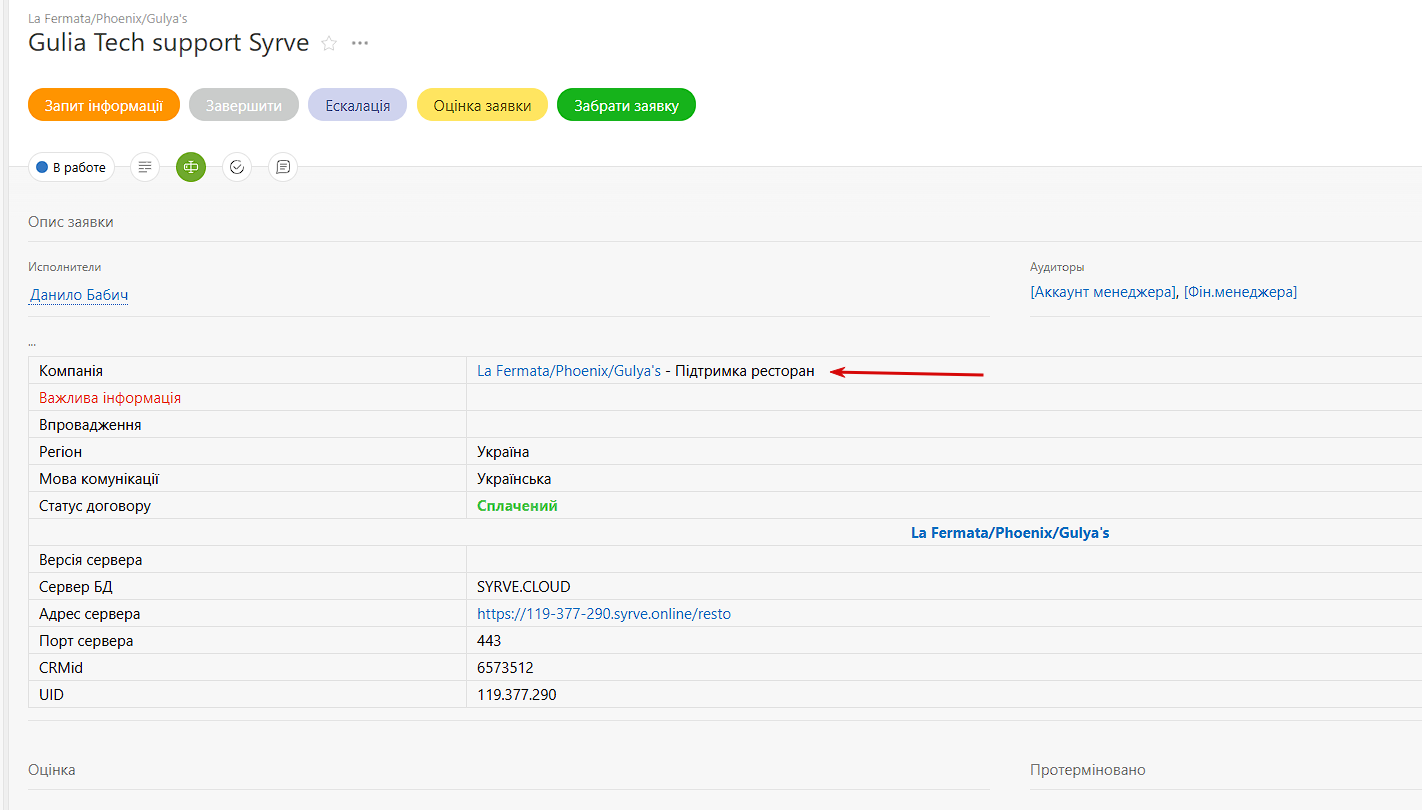Expand the '...' ellipsis above the table
Viewport: 1422px width, 810px height.
[32, 342]
